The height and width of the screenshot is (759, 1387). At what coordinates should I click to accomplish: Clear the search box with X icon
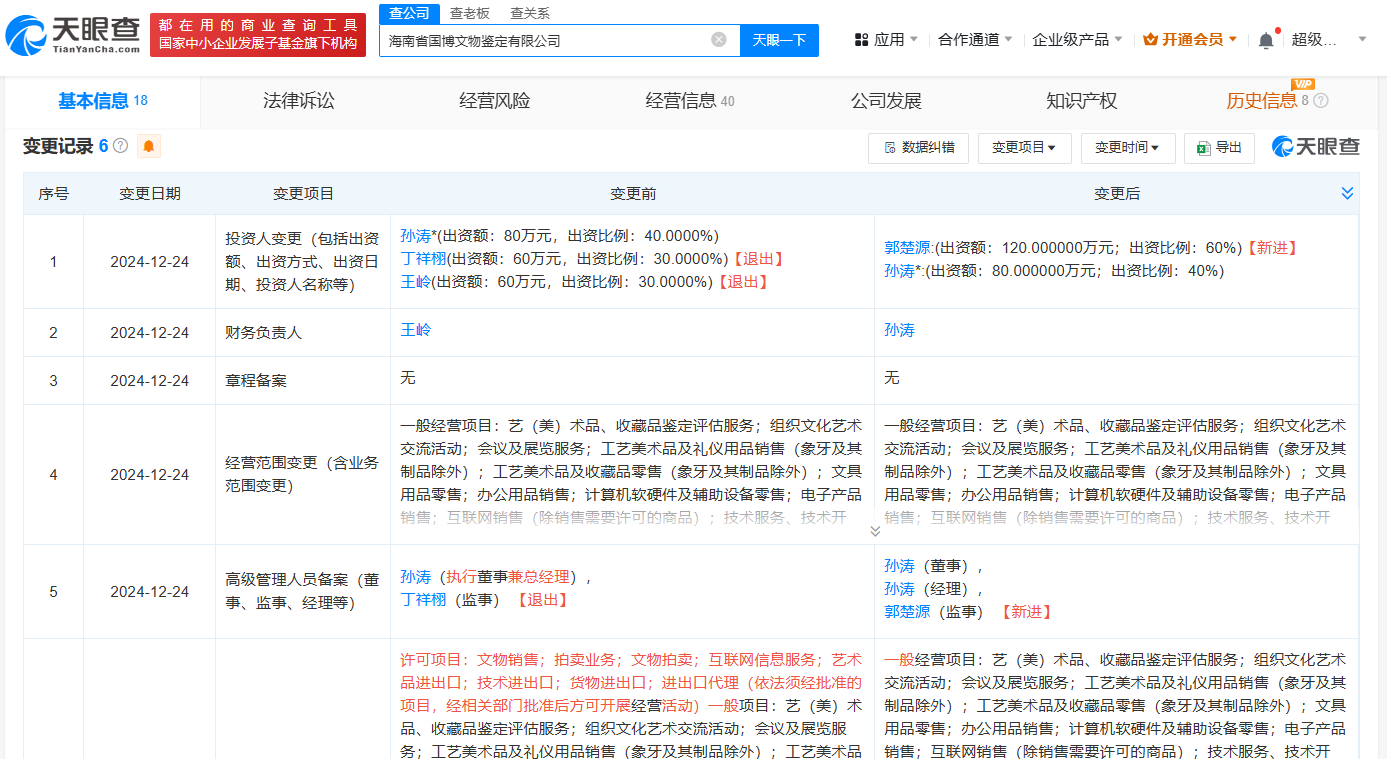[718, 40]
